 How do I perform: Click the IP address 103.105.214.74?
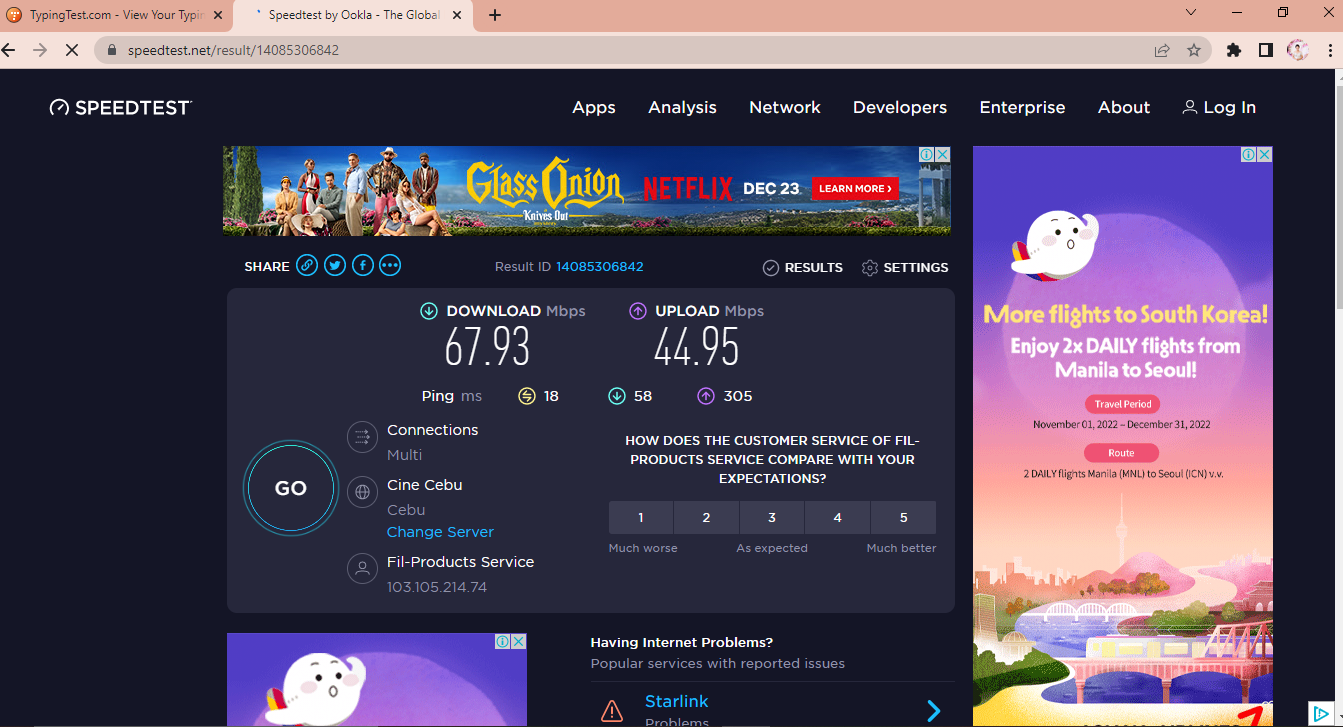coord(437,587)
